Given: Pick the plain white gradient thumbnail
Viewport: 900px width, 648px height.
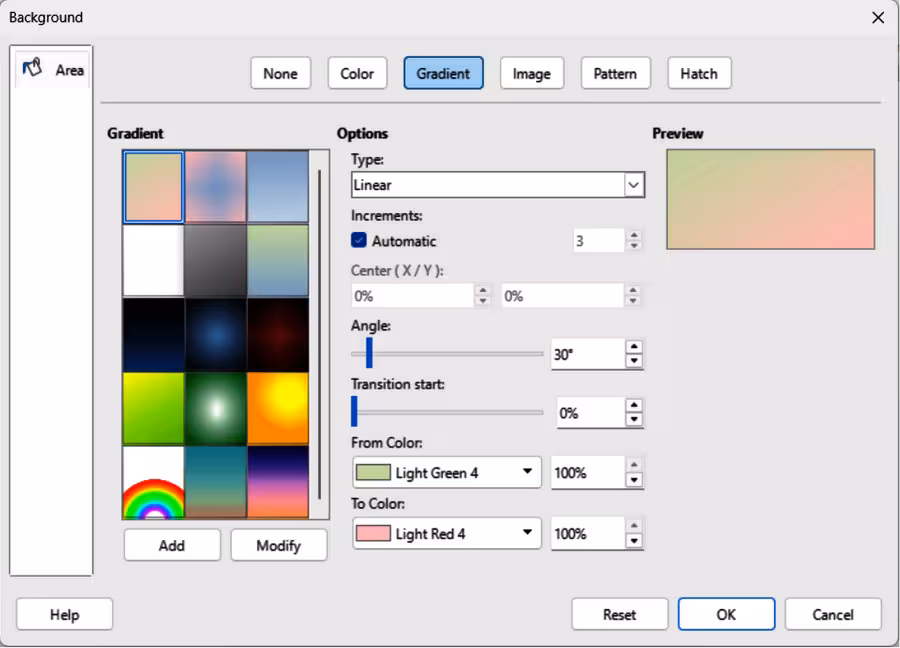Looking at the screenshot, I should [x=153, y=260].
